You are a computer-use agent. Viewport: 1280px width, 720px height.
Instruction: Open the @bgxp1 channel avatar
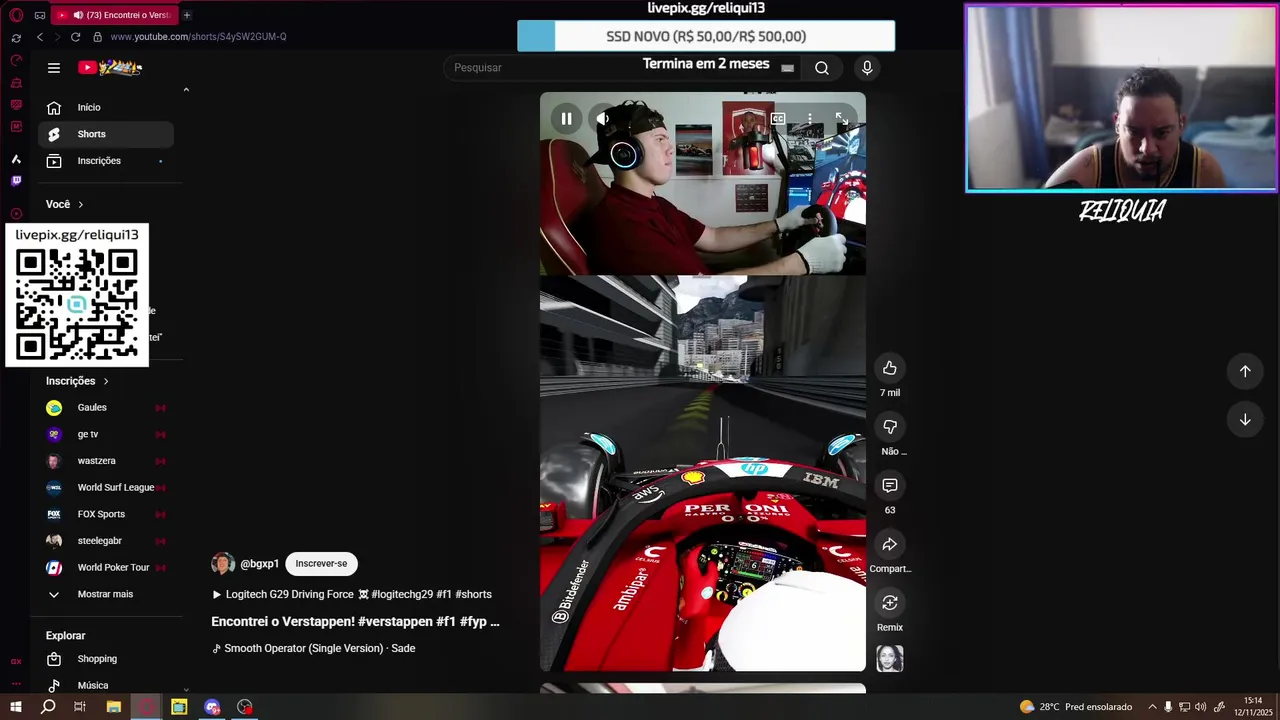pos(223,564)
